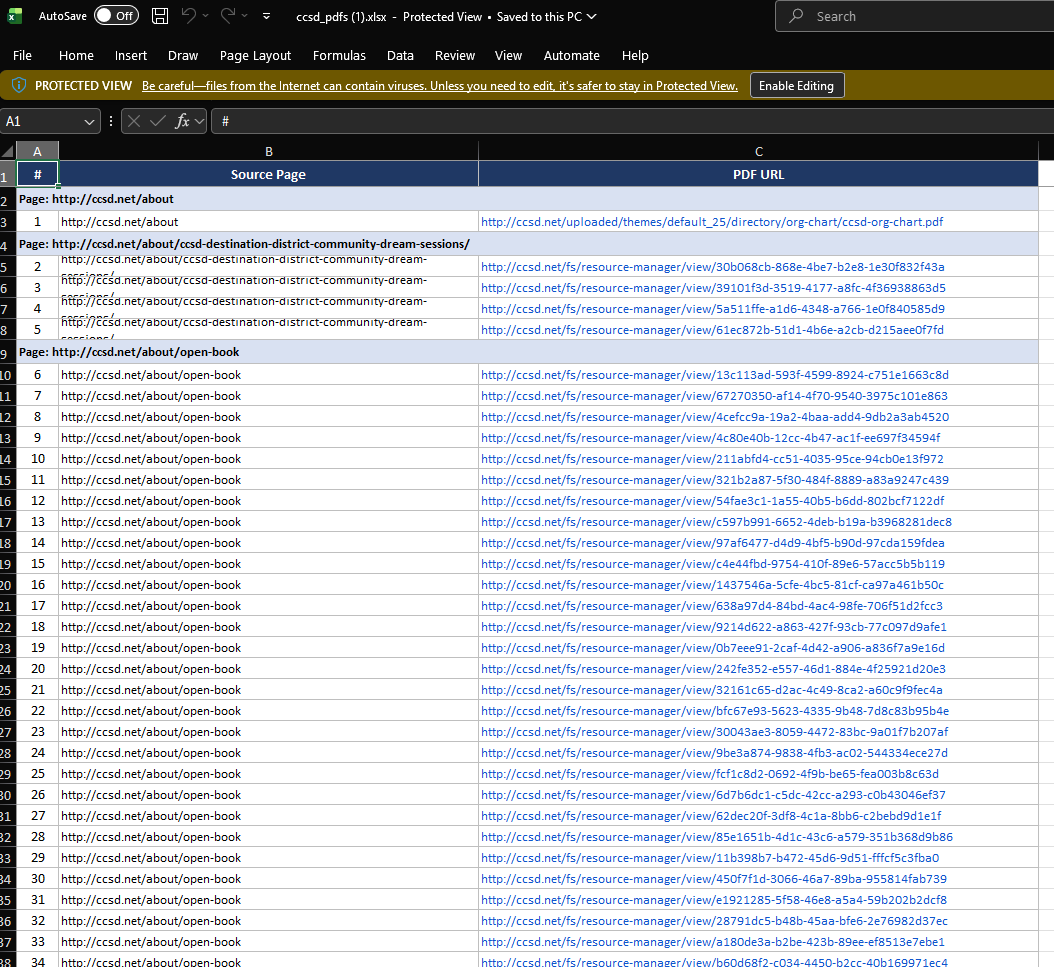
Task: Click the Undo arrow icon
Action: pyautogui.click(x=189, y=16)
